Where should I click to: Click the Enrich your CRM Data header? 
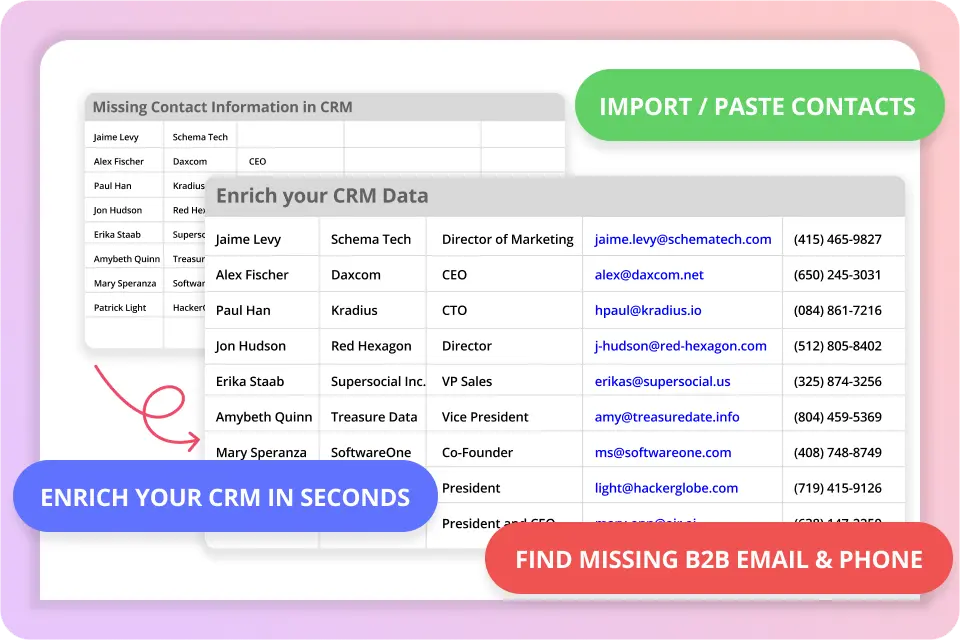pyautogui.click(x=322, y=196)
